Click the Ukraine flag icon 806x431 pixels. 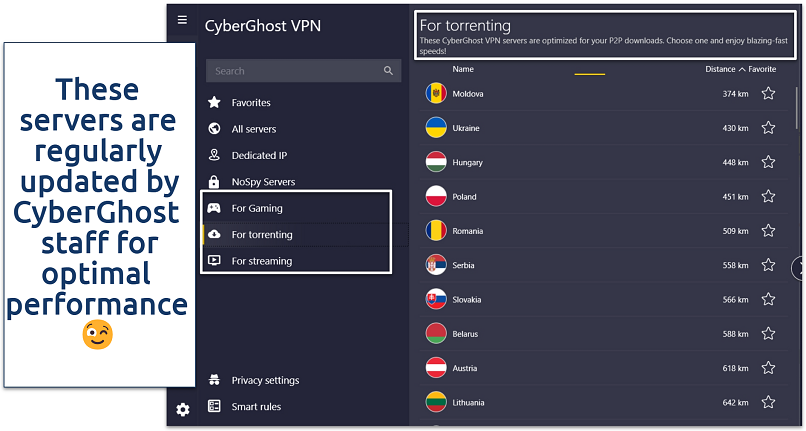point(435,128)
